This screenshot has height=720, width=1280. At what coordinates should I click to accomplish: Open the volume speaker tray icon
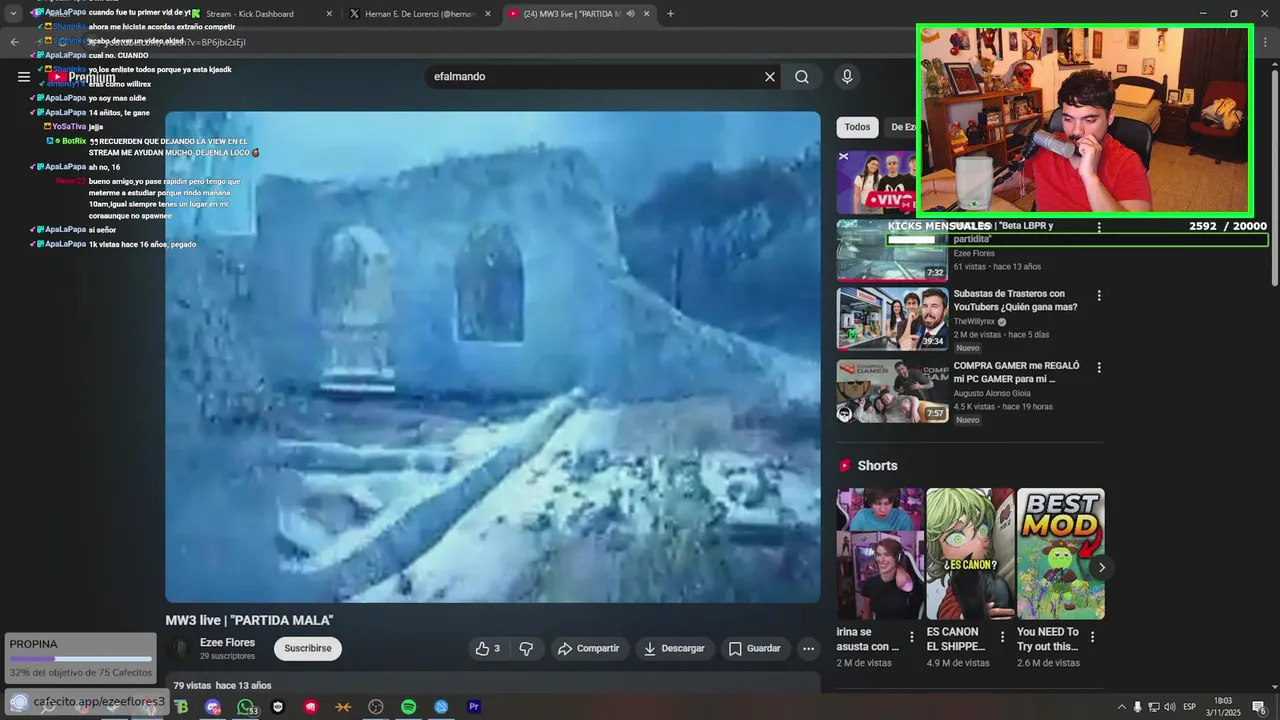(1169, 707)
